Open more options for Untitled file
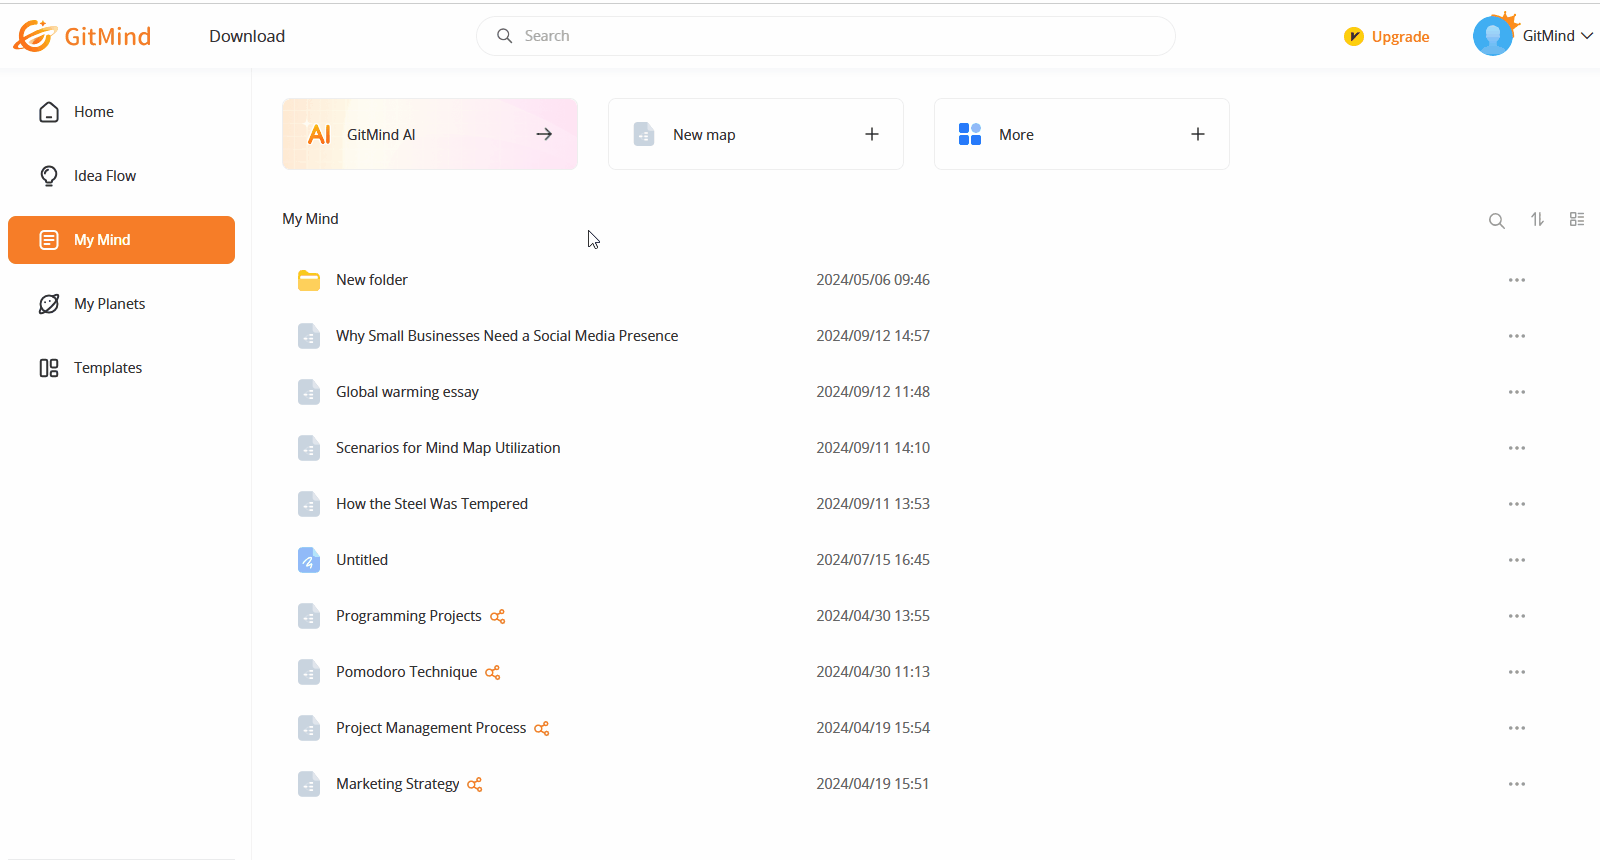 click(1516, 560)
